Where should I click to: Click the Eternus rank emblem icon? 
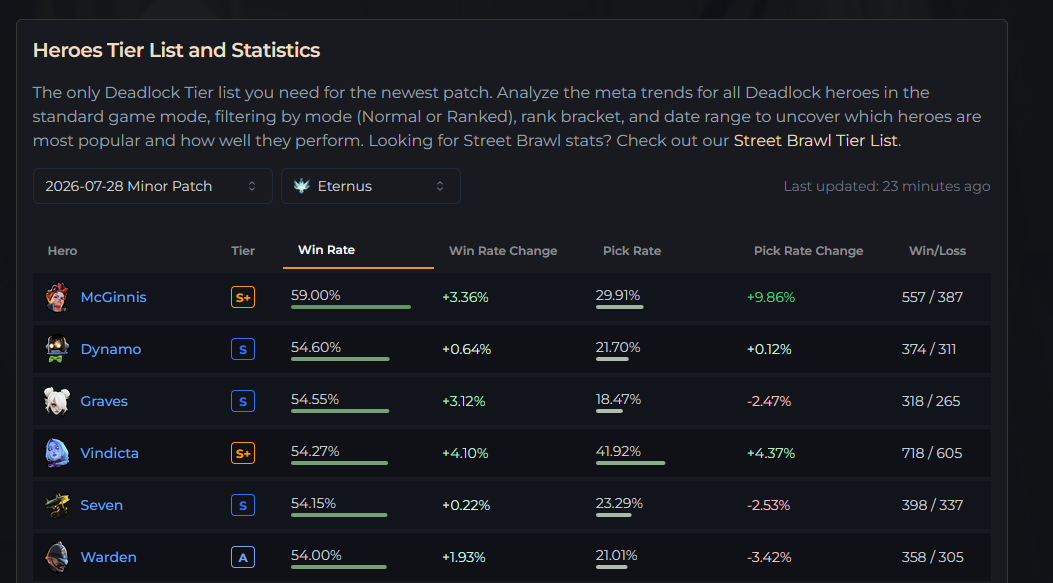[x=302, y=186]
